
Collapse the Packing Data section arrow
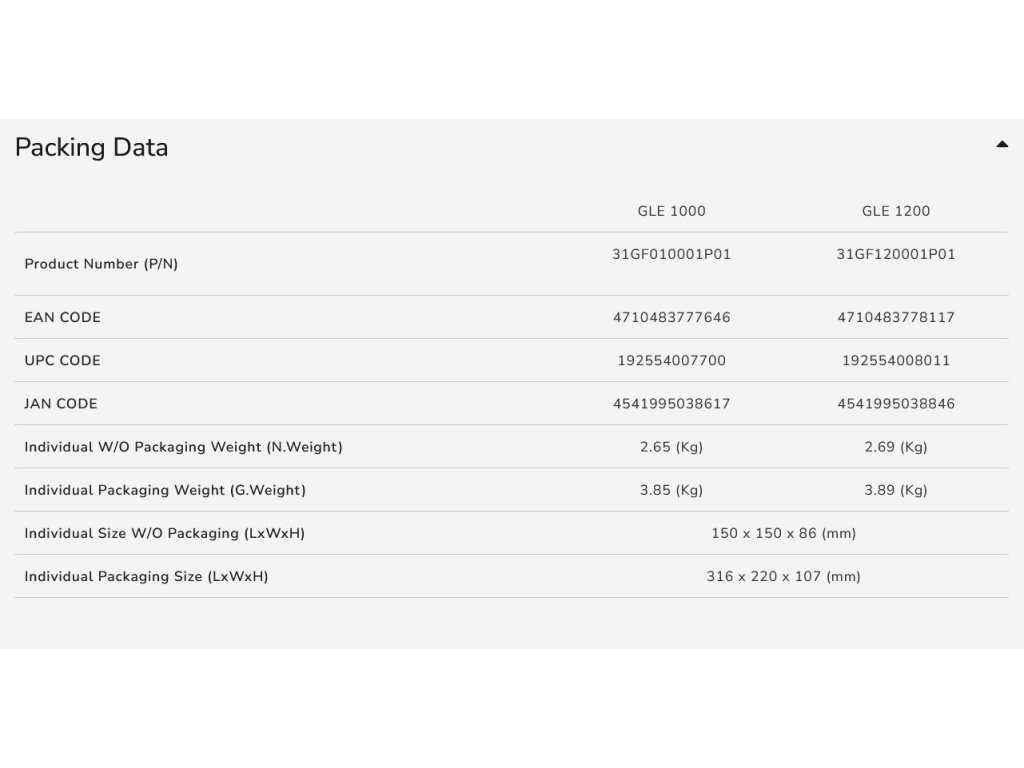1002,145
